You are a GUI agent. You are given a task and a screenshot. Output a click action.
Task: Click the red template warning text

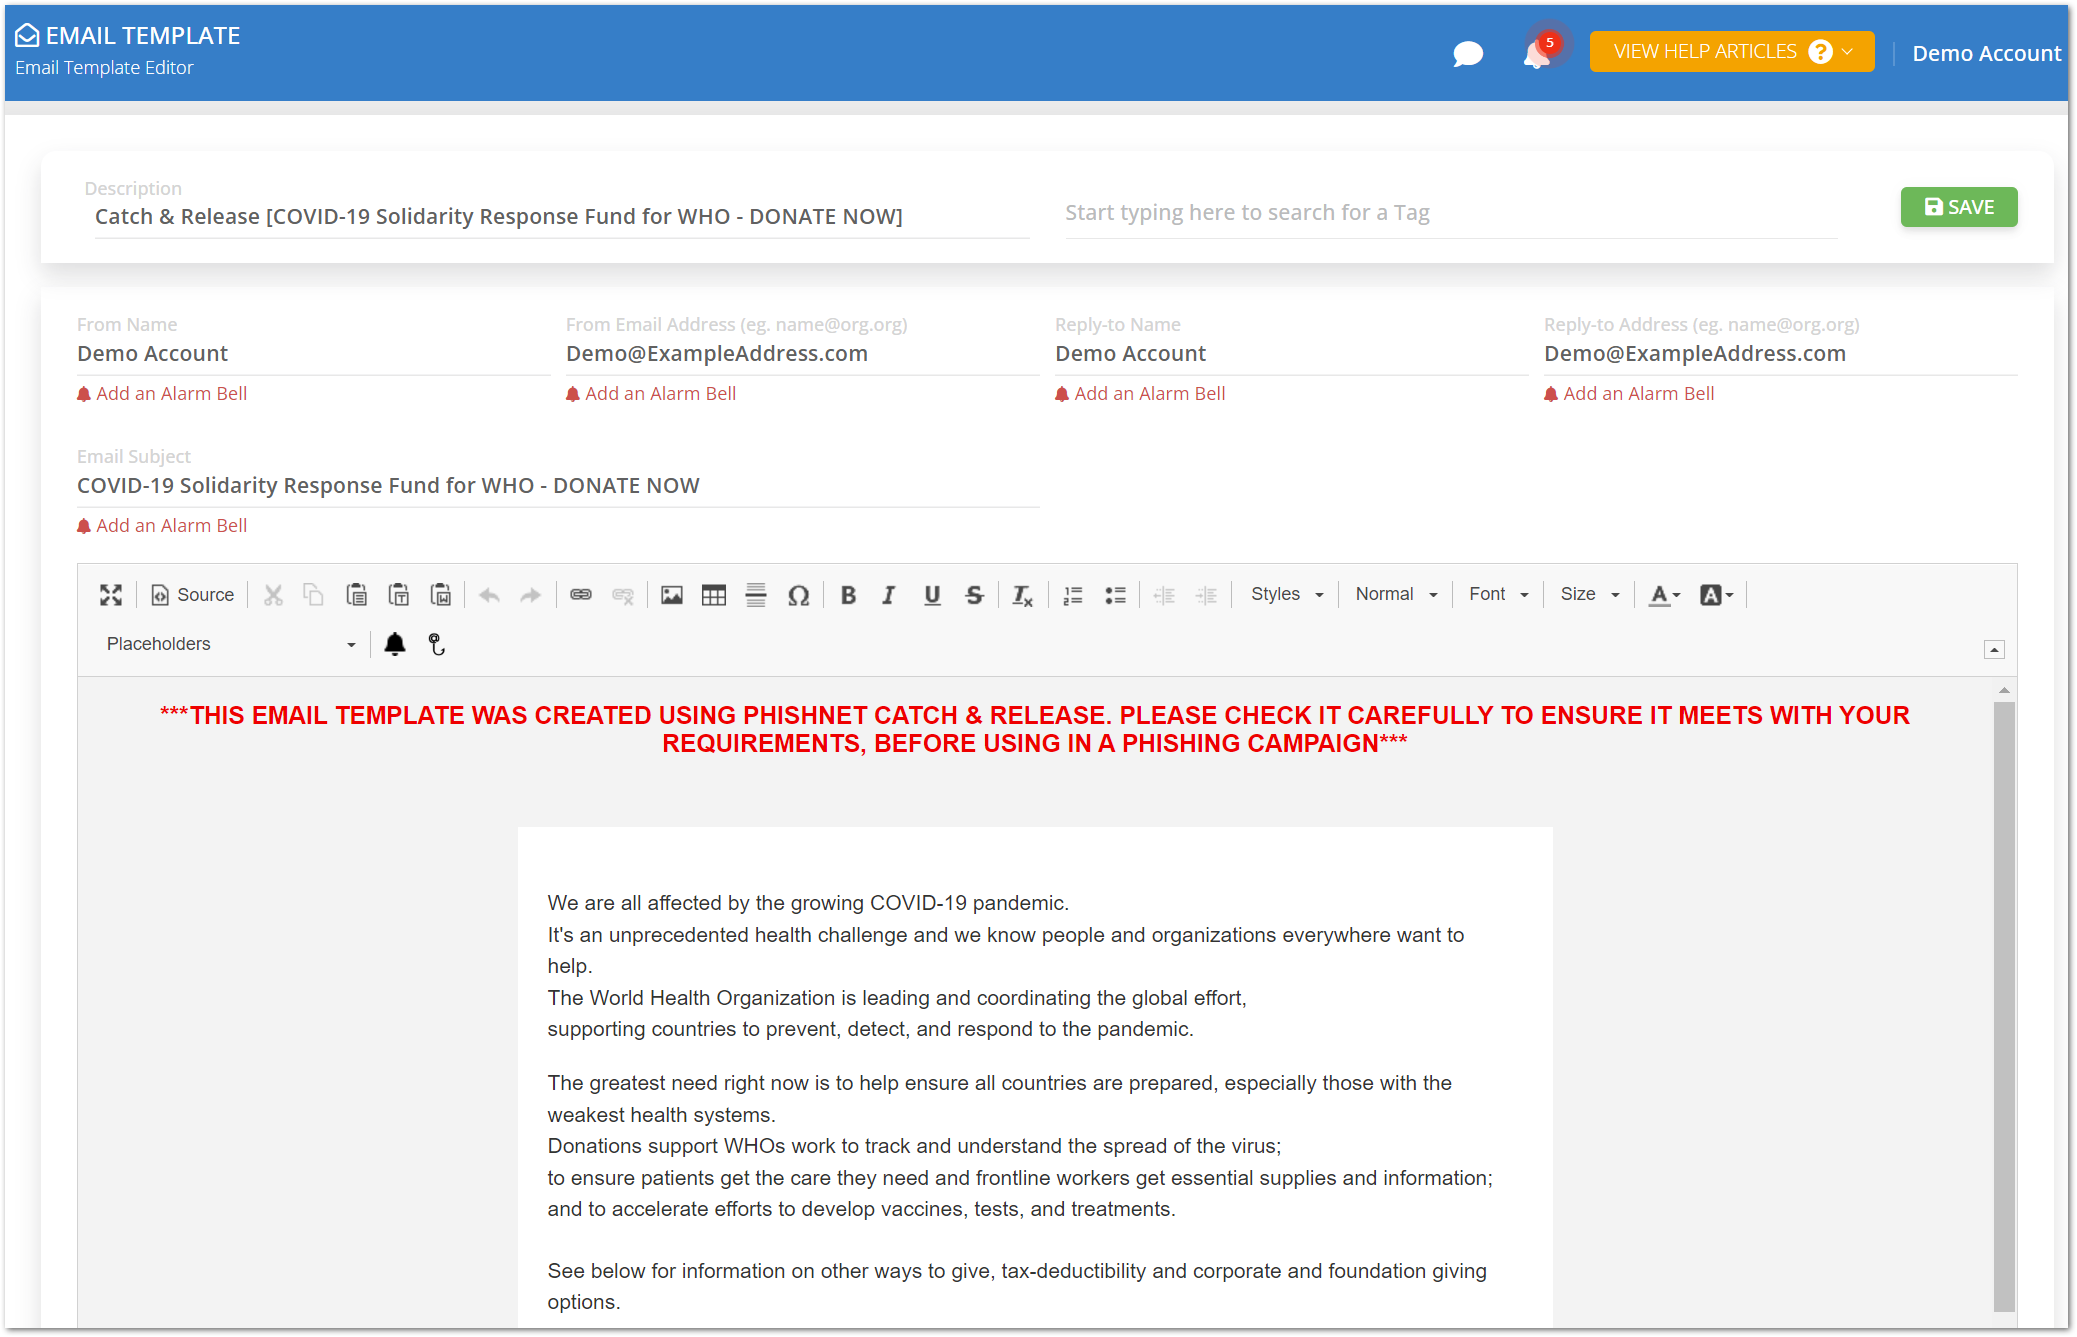(x=1035, y=729)
